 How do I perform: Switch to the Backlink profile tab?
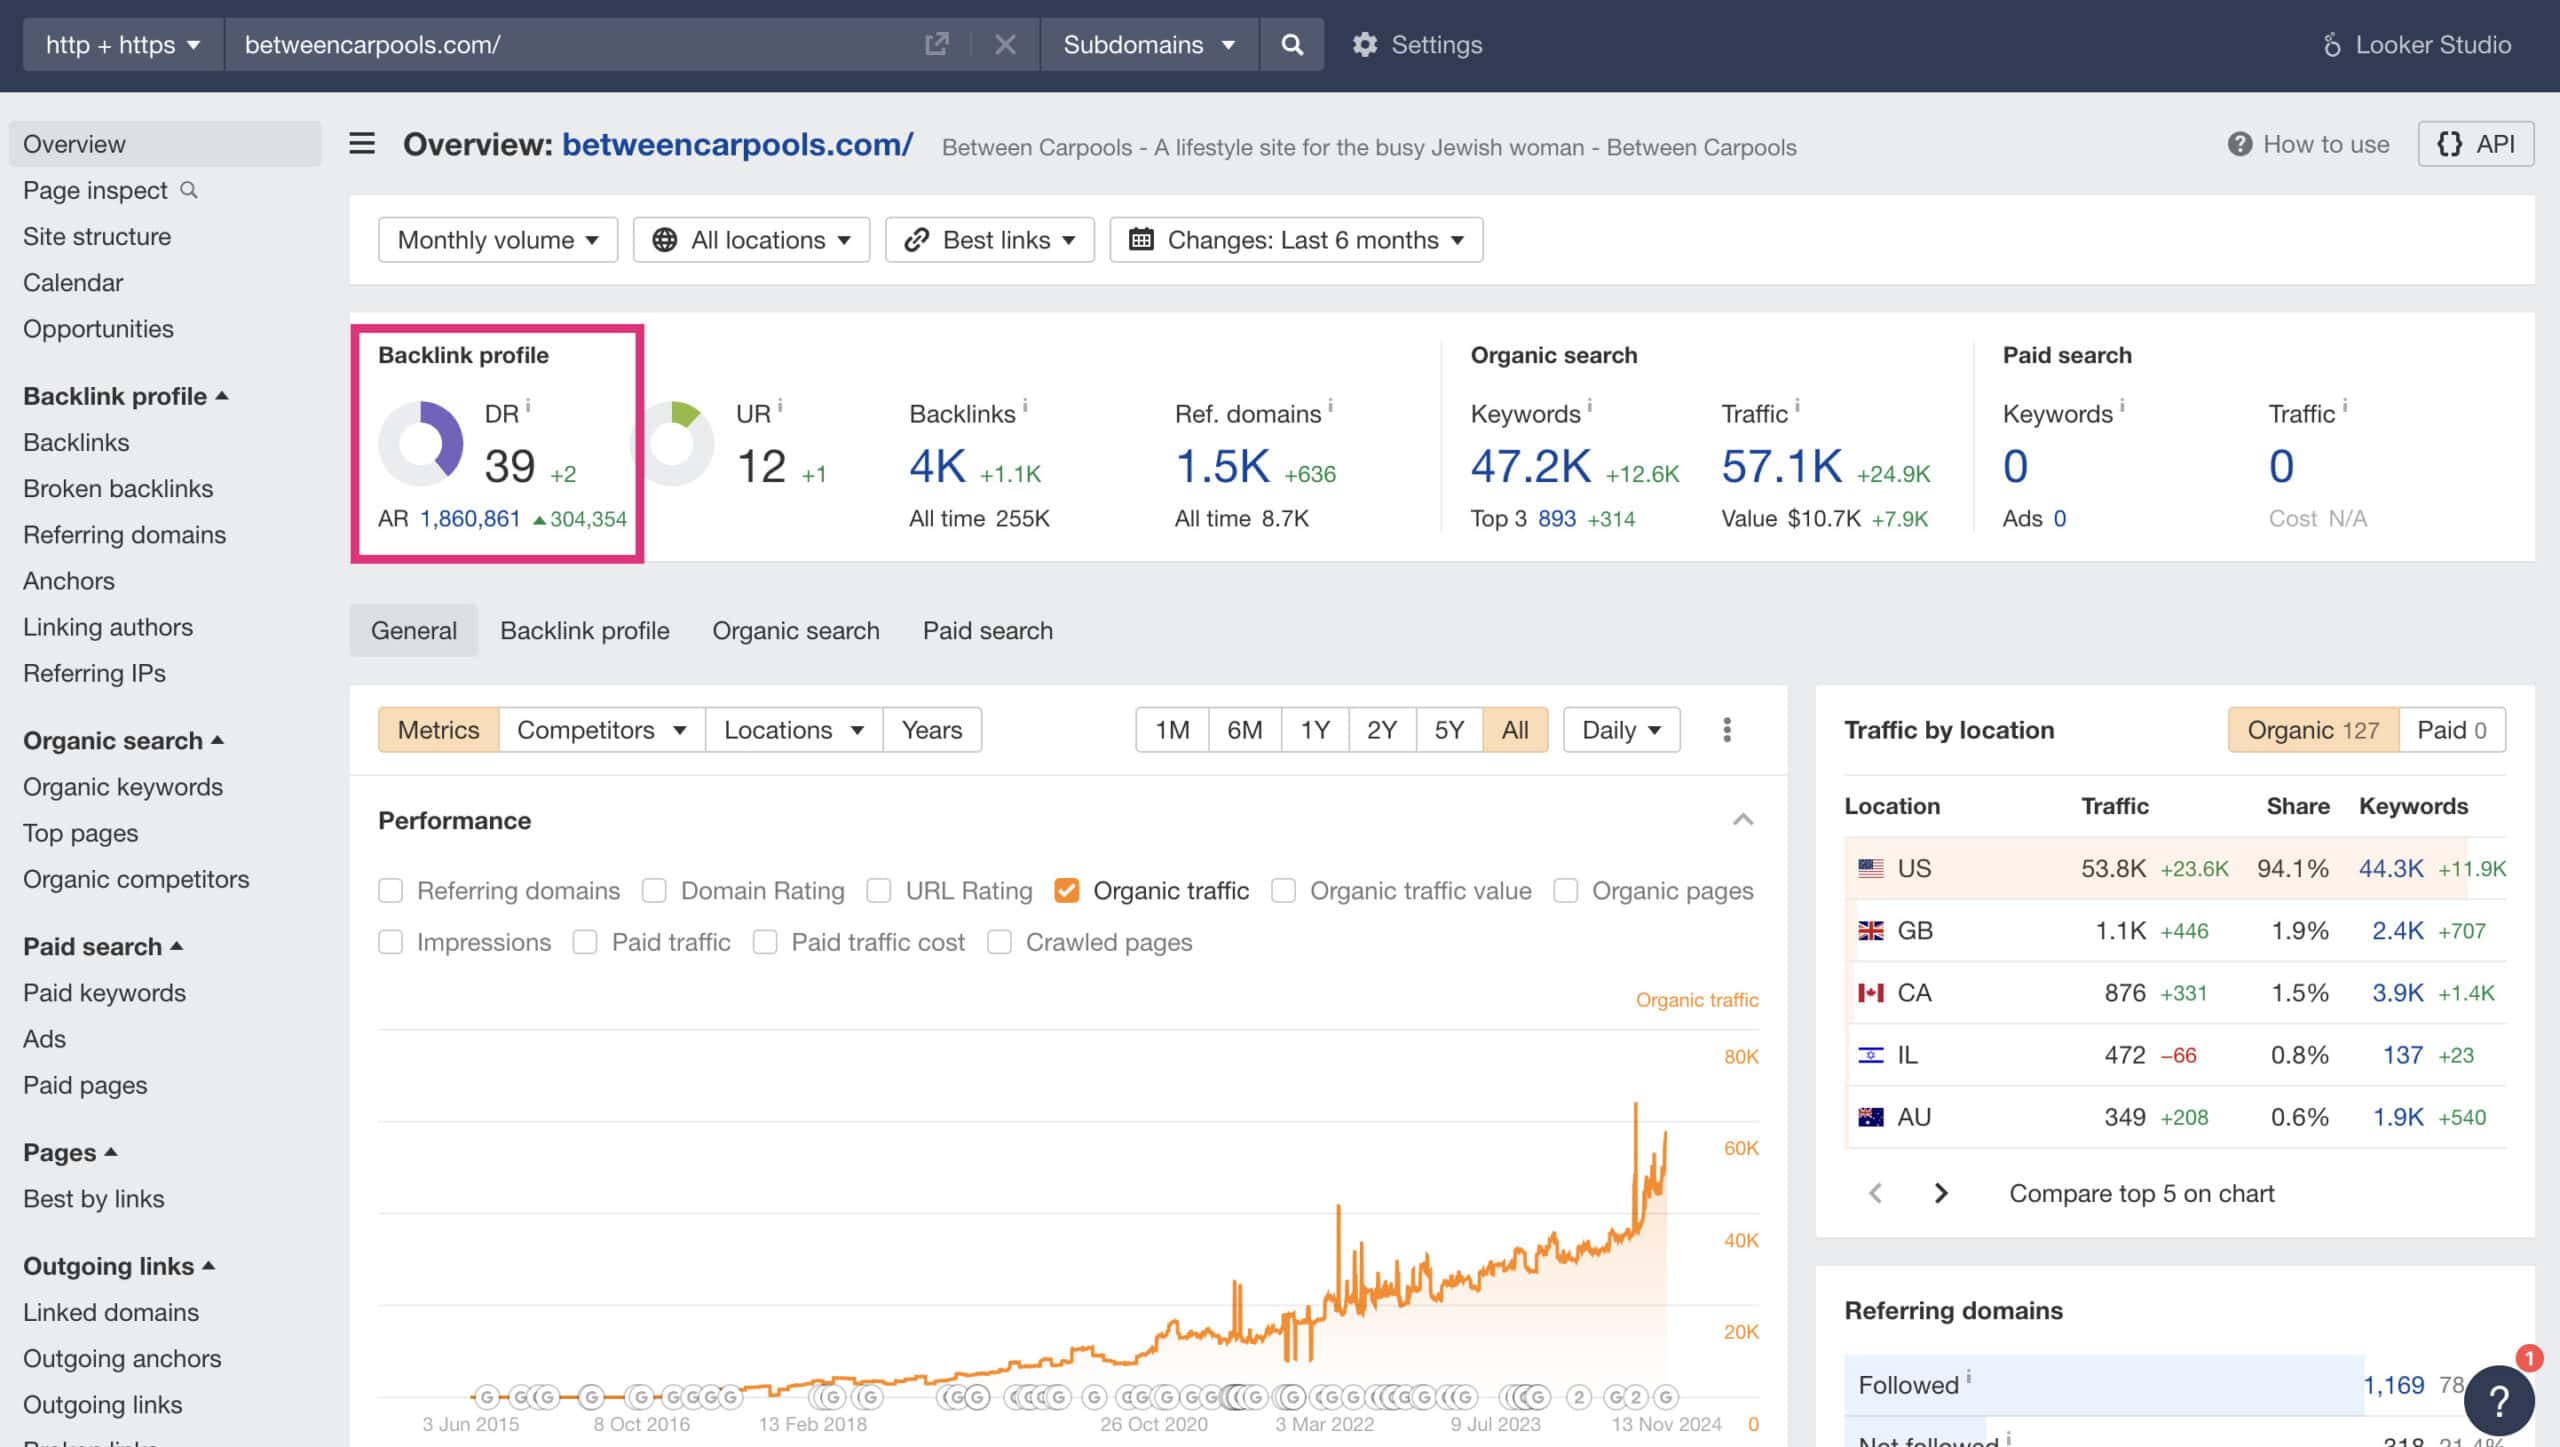click(x=584, y=631)
